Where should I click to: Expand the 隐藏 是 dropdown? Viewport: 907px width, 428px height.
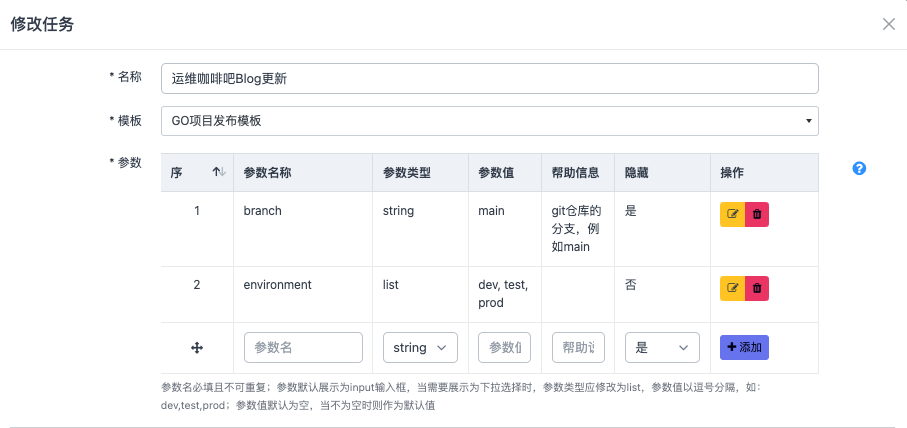(x=661, y=347)
